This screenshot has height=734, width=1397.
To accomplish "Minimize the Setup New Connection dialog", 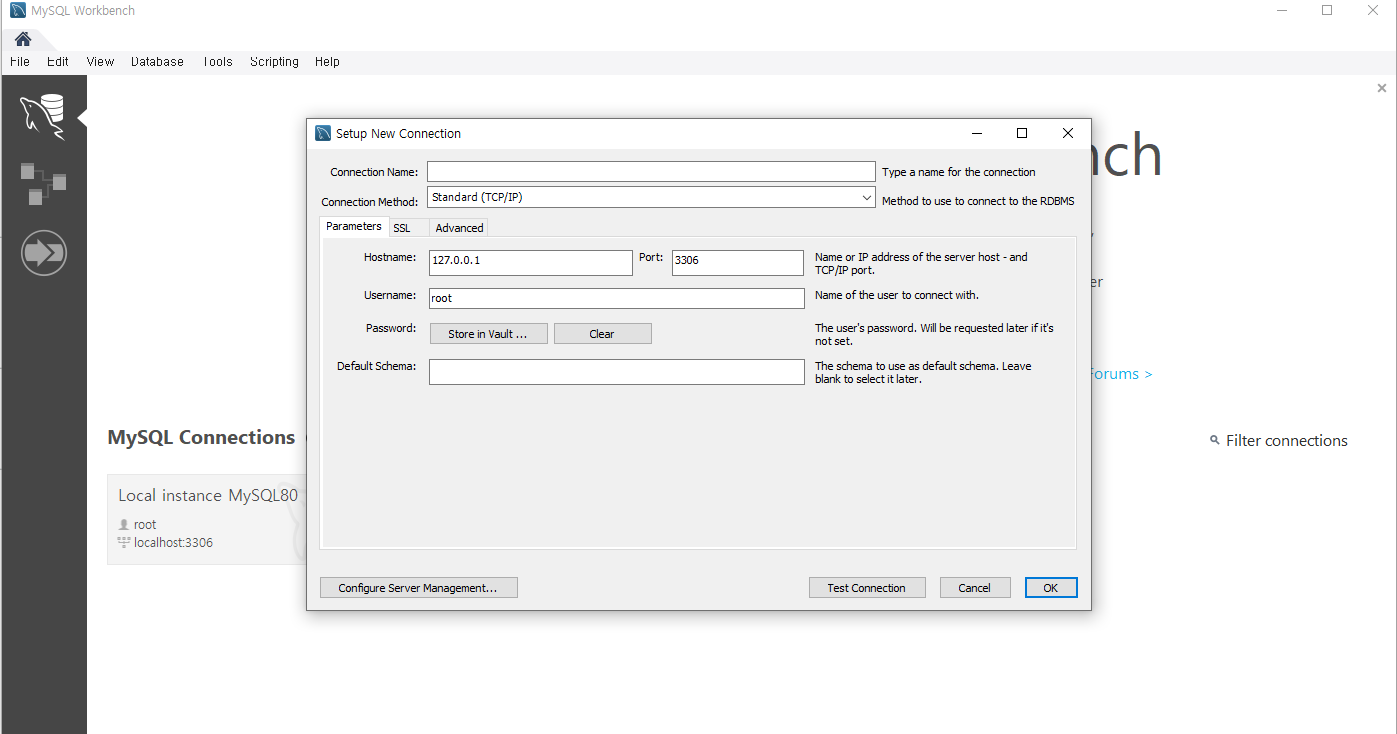I will [x=976, y=133].
